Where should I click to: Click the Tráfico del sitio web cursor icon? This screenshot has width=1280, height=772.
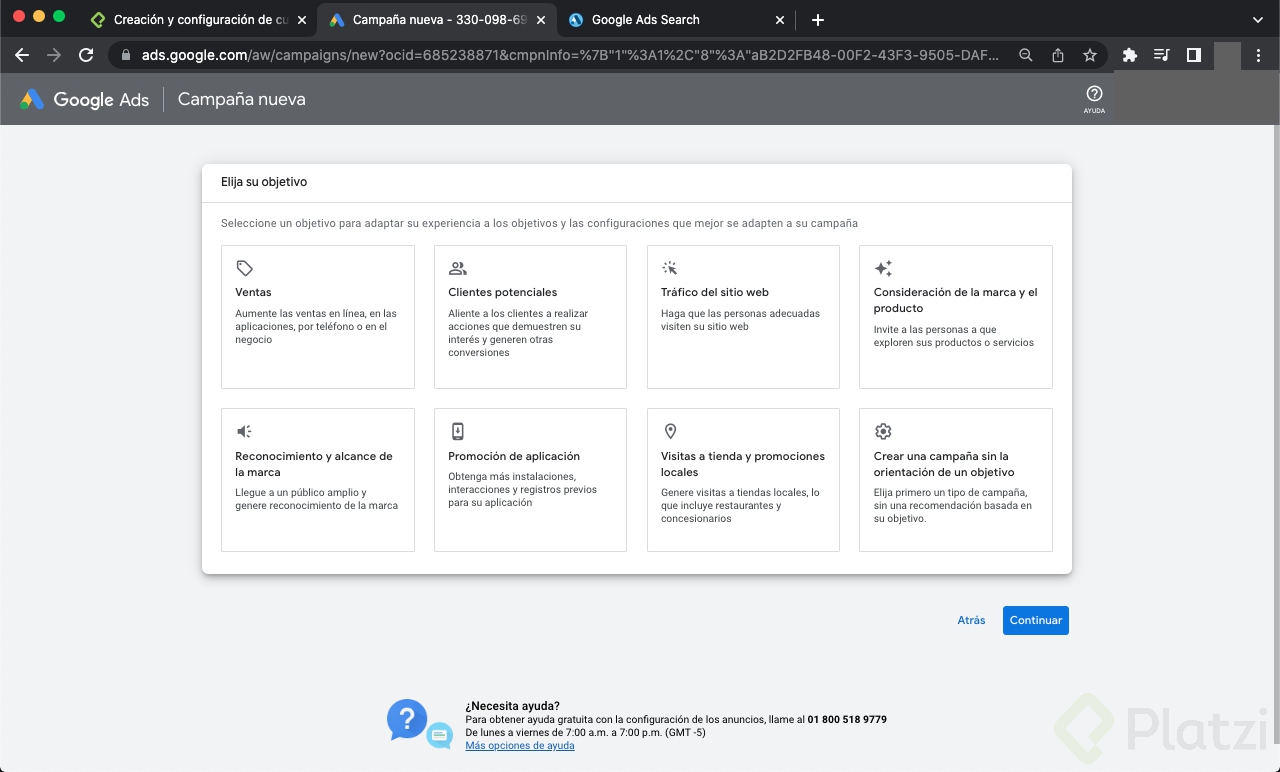pos(670,268)
